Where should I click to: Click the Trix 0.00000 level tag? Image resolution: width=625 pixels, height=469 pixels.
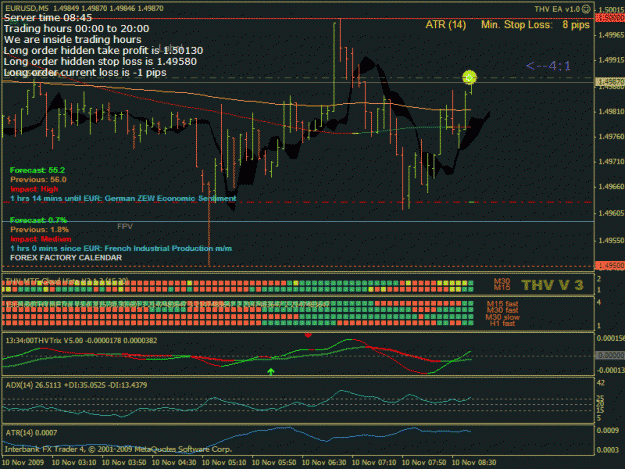click(x=609, y=355)
